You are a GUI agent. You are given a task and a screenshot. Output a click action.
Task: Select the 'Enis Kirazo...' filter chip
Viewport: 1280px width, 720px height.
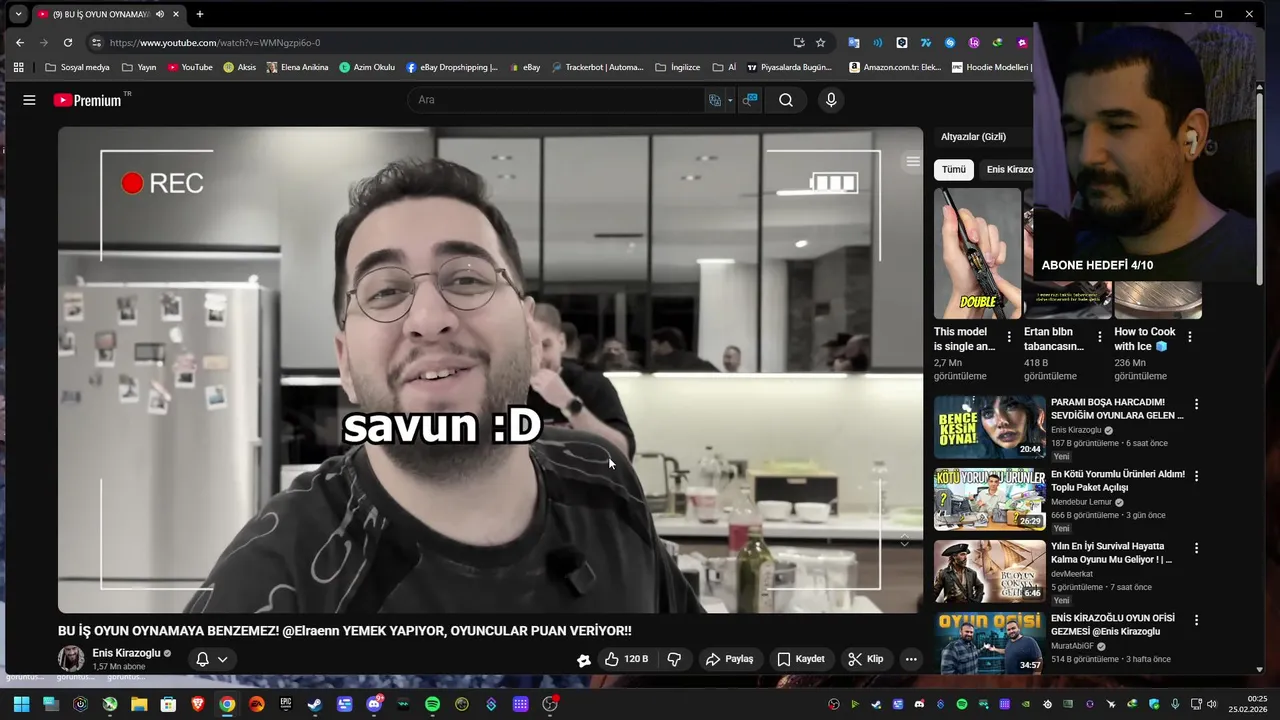(1009, 169)
